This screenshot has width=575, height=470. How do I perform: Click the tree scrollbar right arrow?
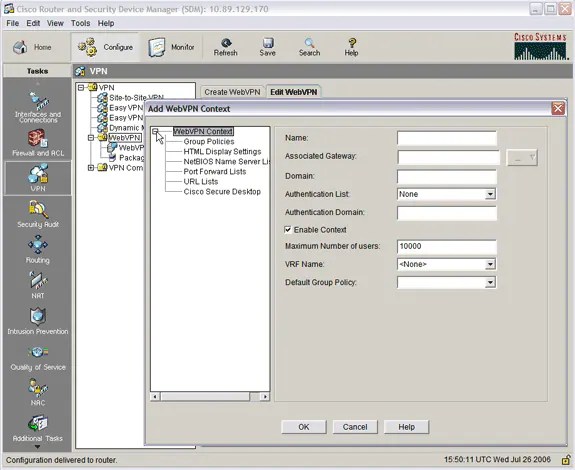click(264, 396)
